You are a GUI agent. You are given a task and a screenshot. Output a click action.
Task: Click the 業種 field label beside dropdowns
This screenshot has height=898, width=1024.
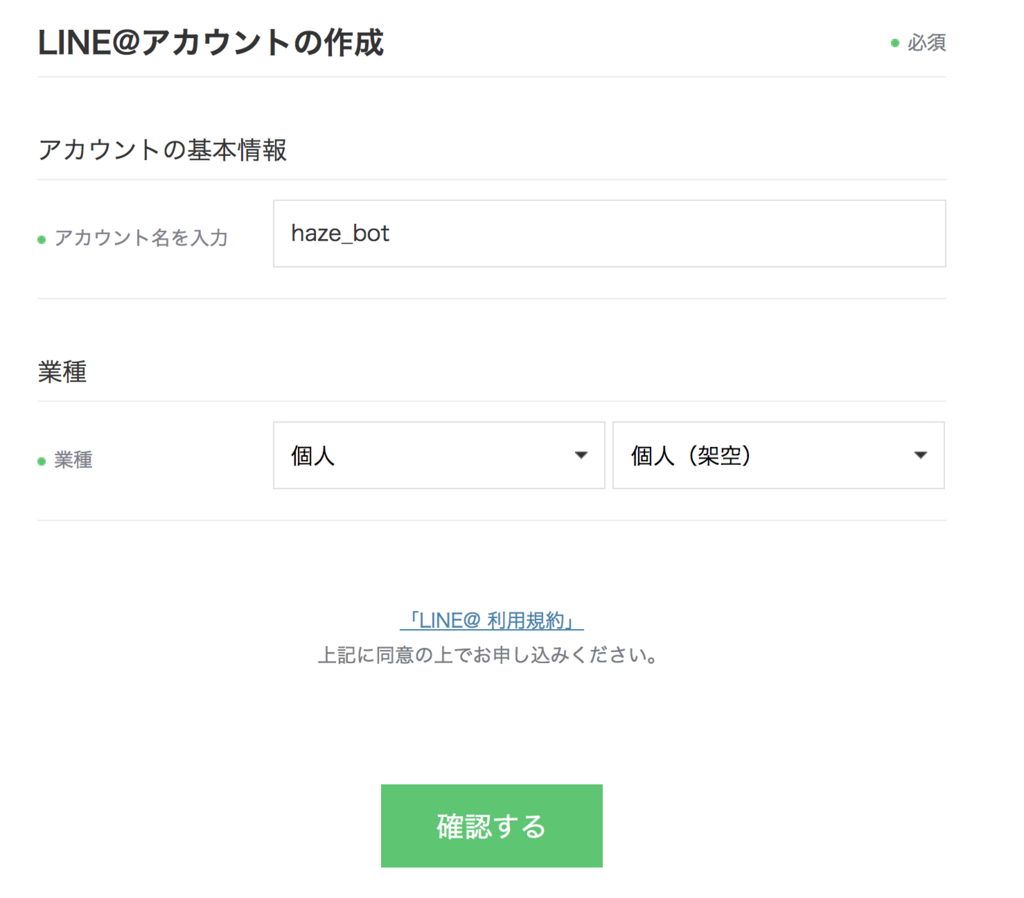coord(73,460)
